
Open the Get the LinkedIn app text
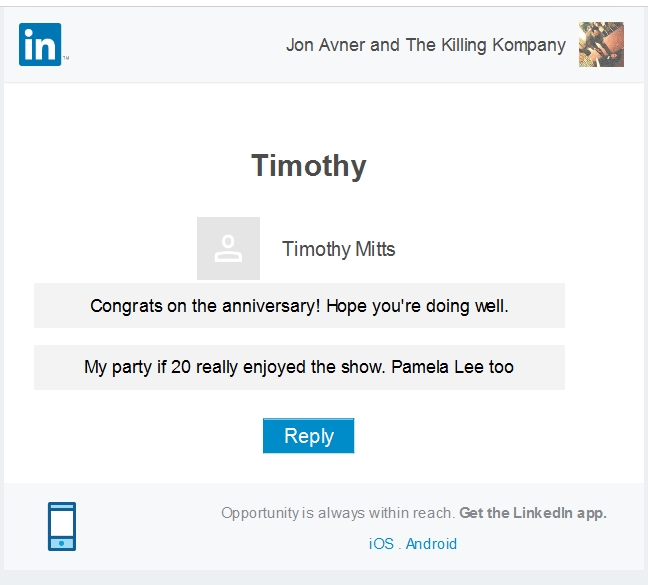click(x=533, y=513)
